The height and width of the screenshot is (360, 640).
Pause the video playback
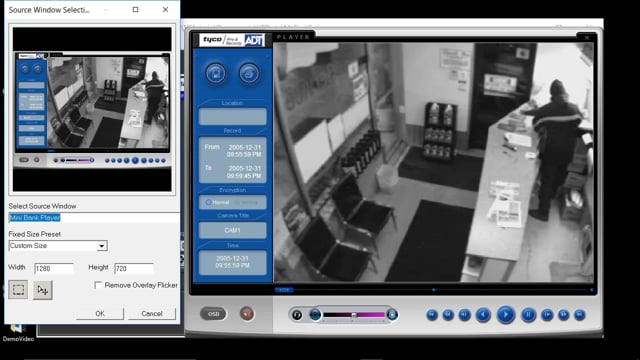click(528, 315)
